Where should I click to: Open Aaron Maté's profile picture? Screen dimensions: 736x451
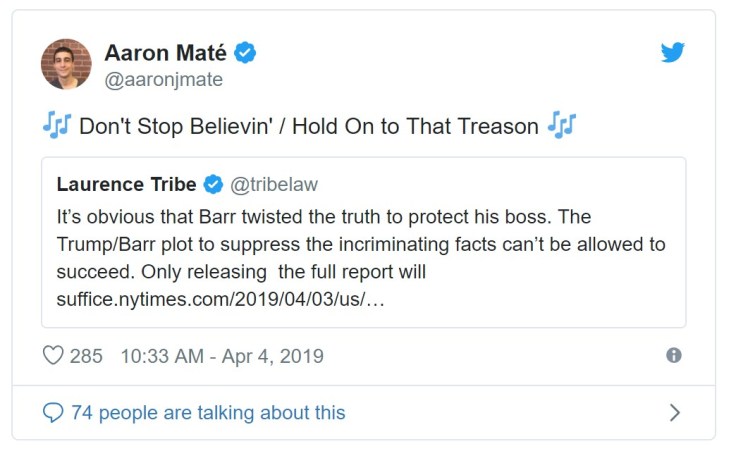coord(66,64)
